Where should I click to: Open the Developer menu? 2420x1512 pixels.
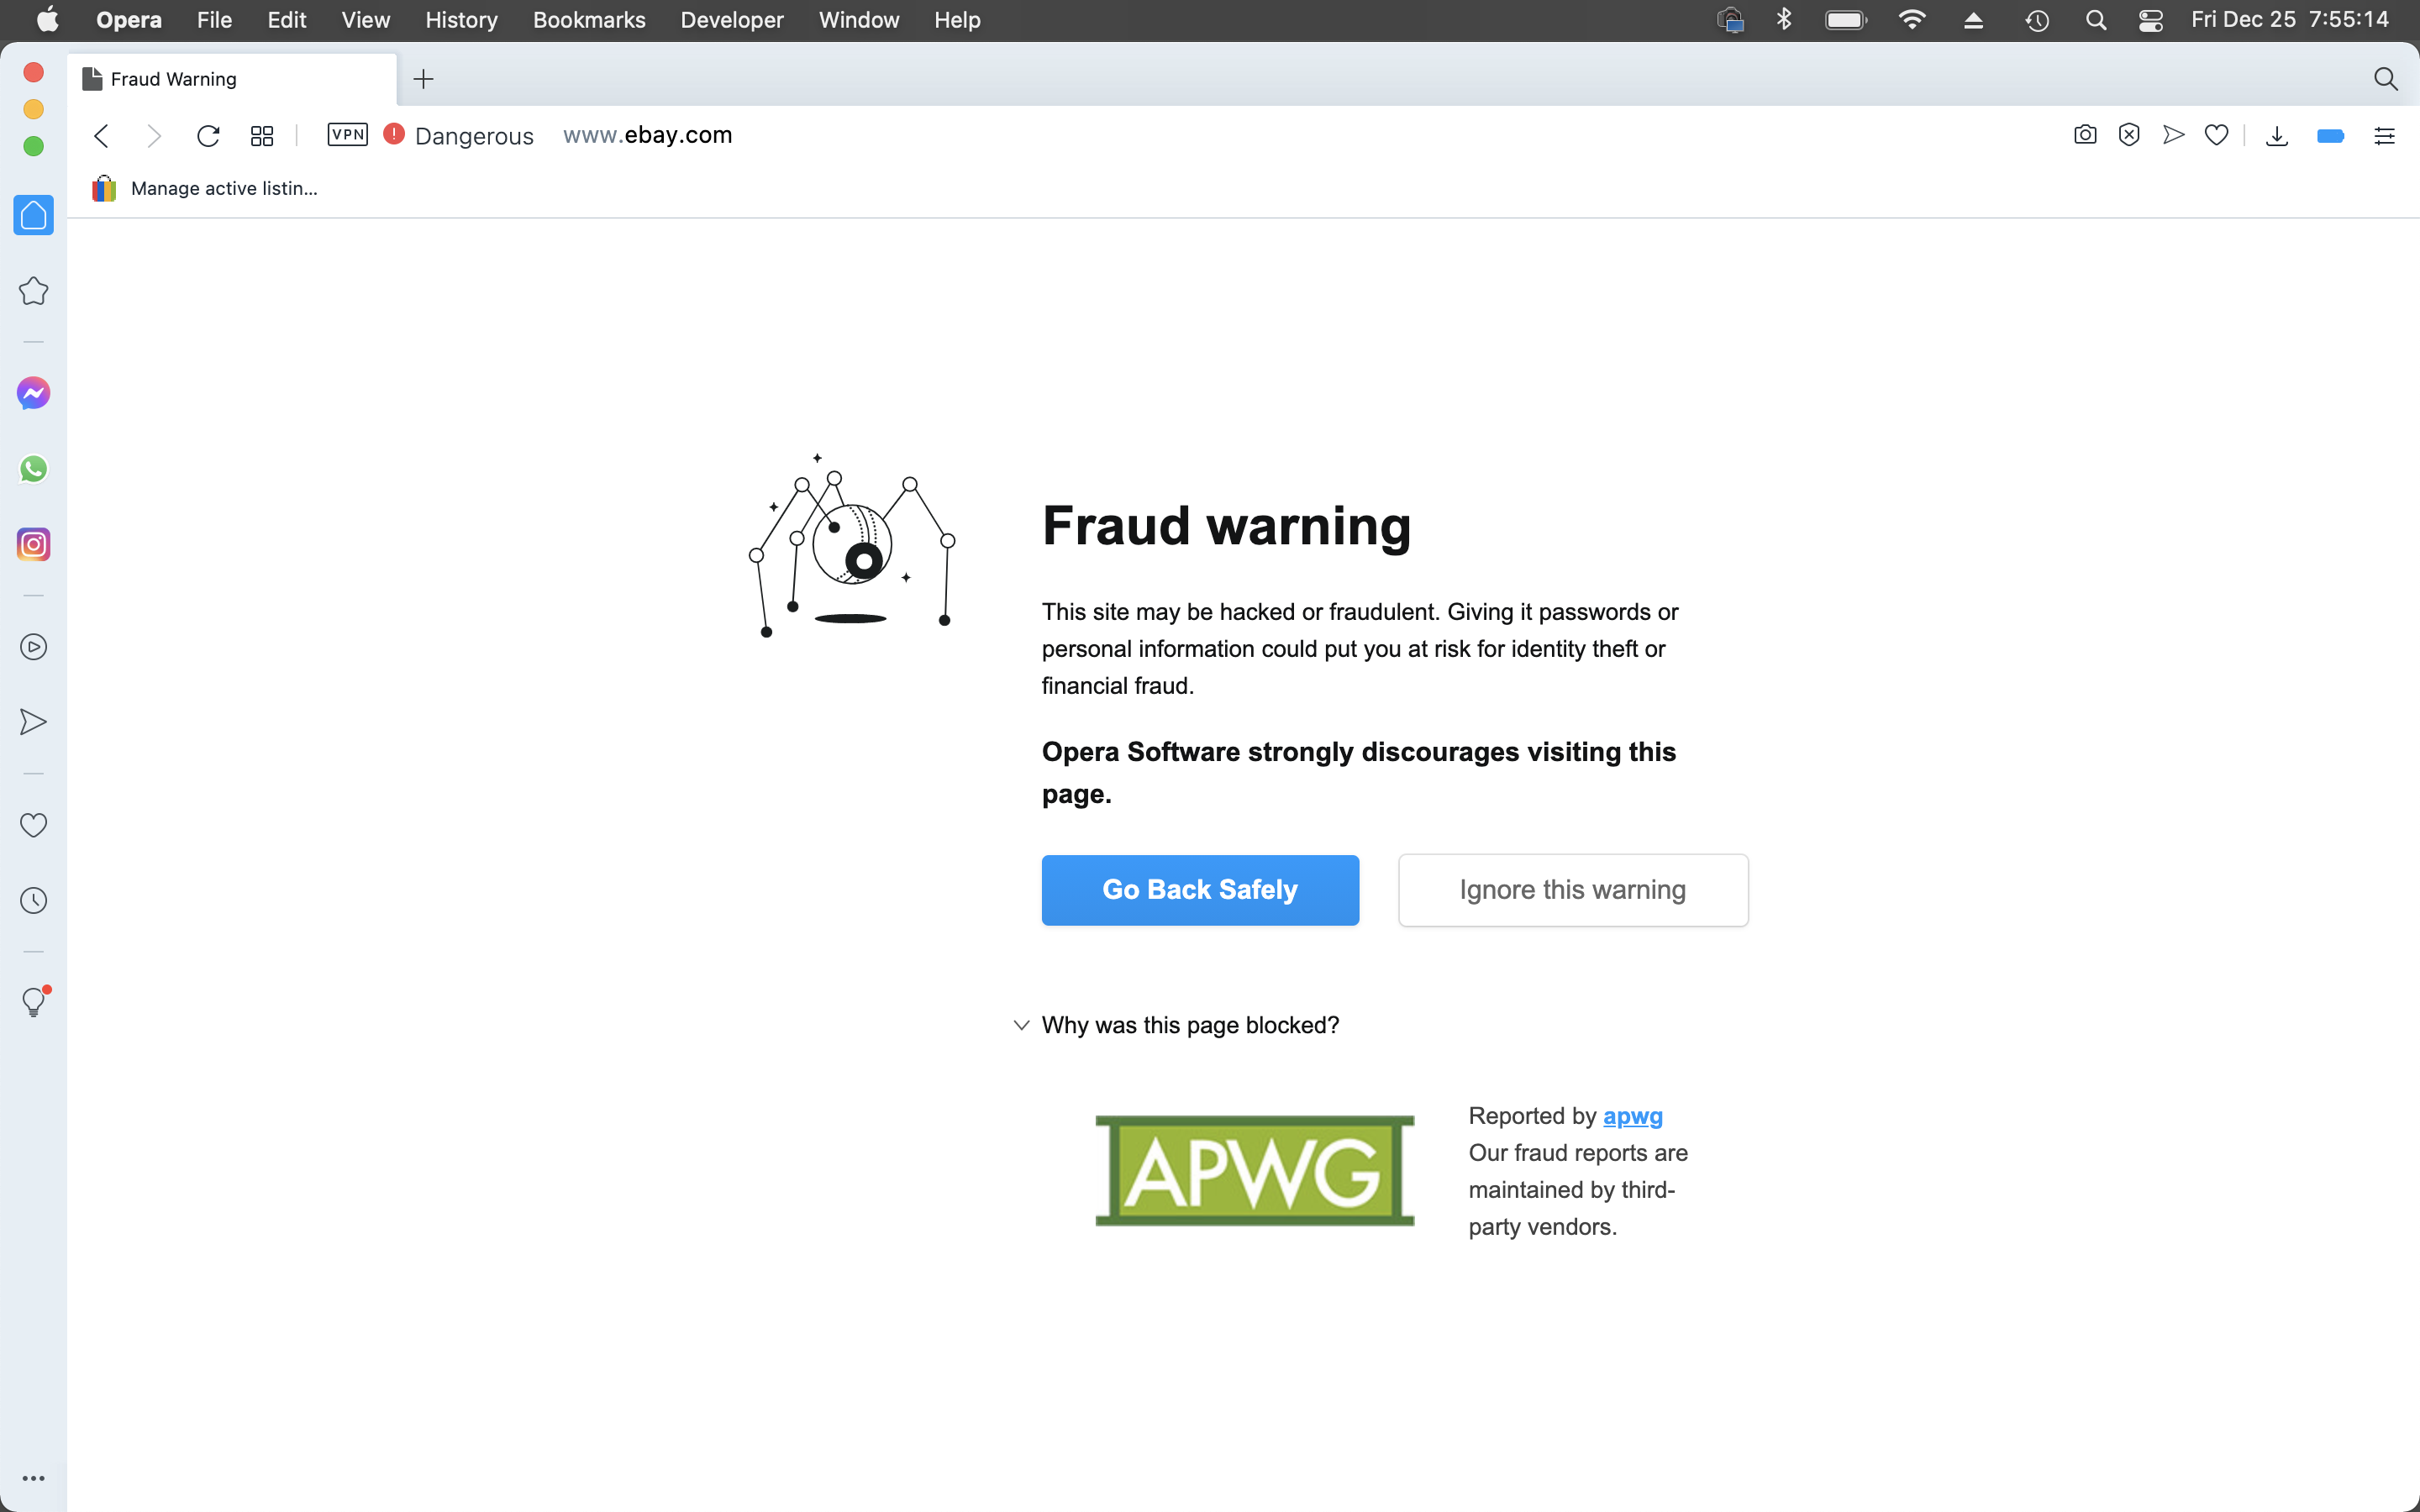point(732,20)
